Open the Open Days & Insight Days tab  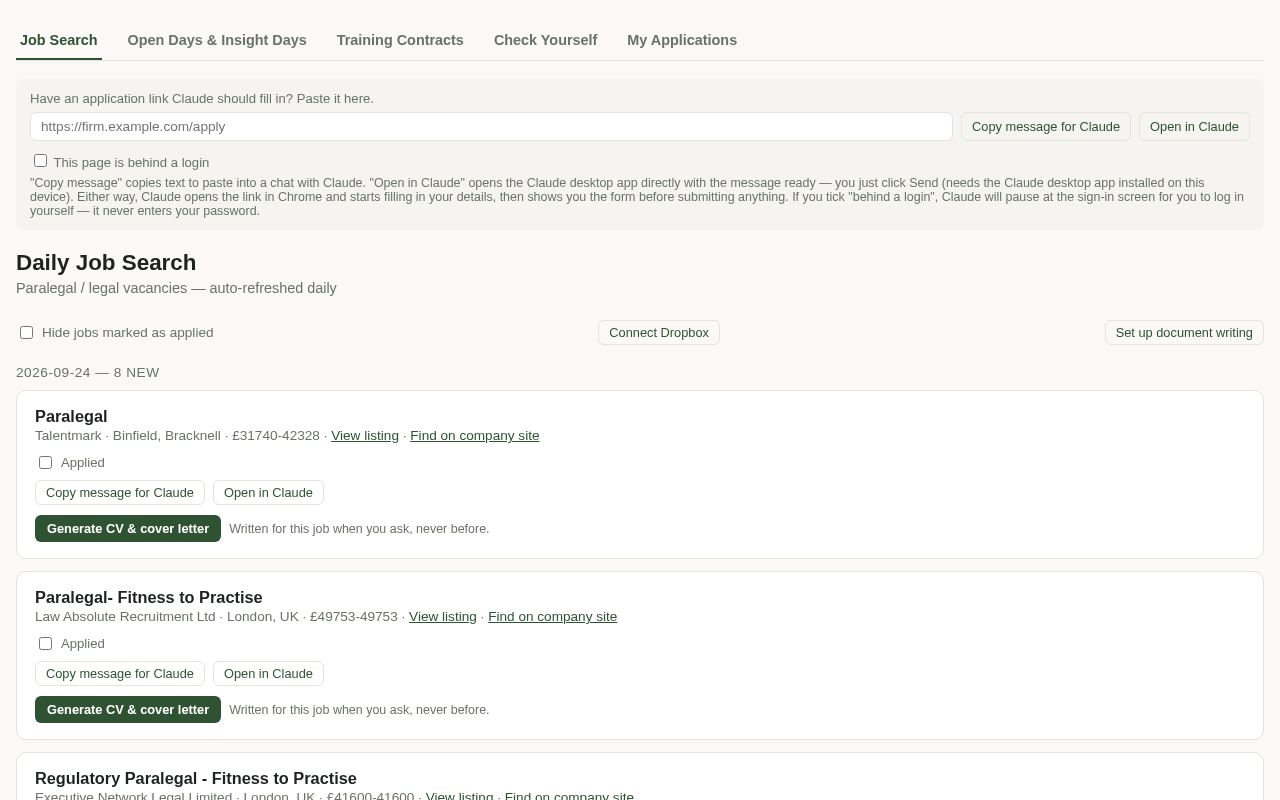(217, 40)
